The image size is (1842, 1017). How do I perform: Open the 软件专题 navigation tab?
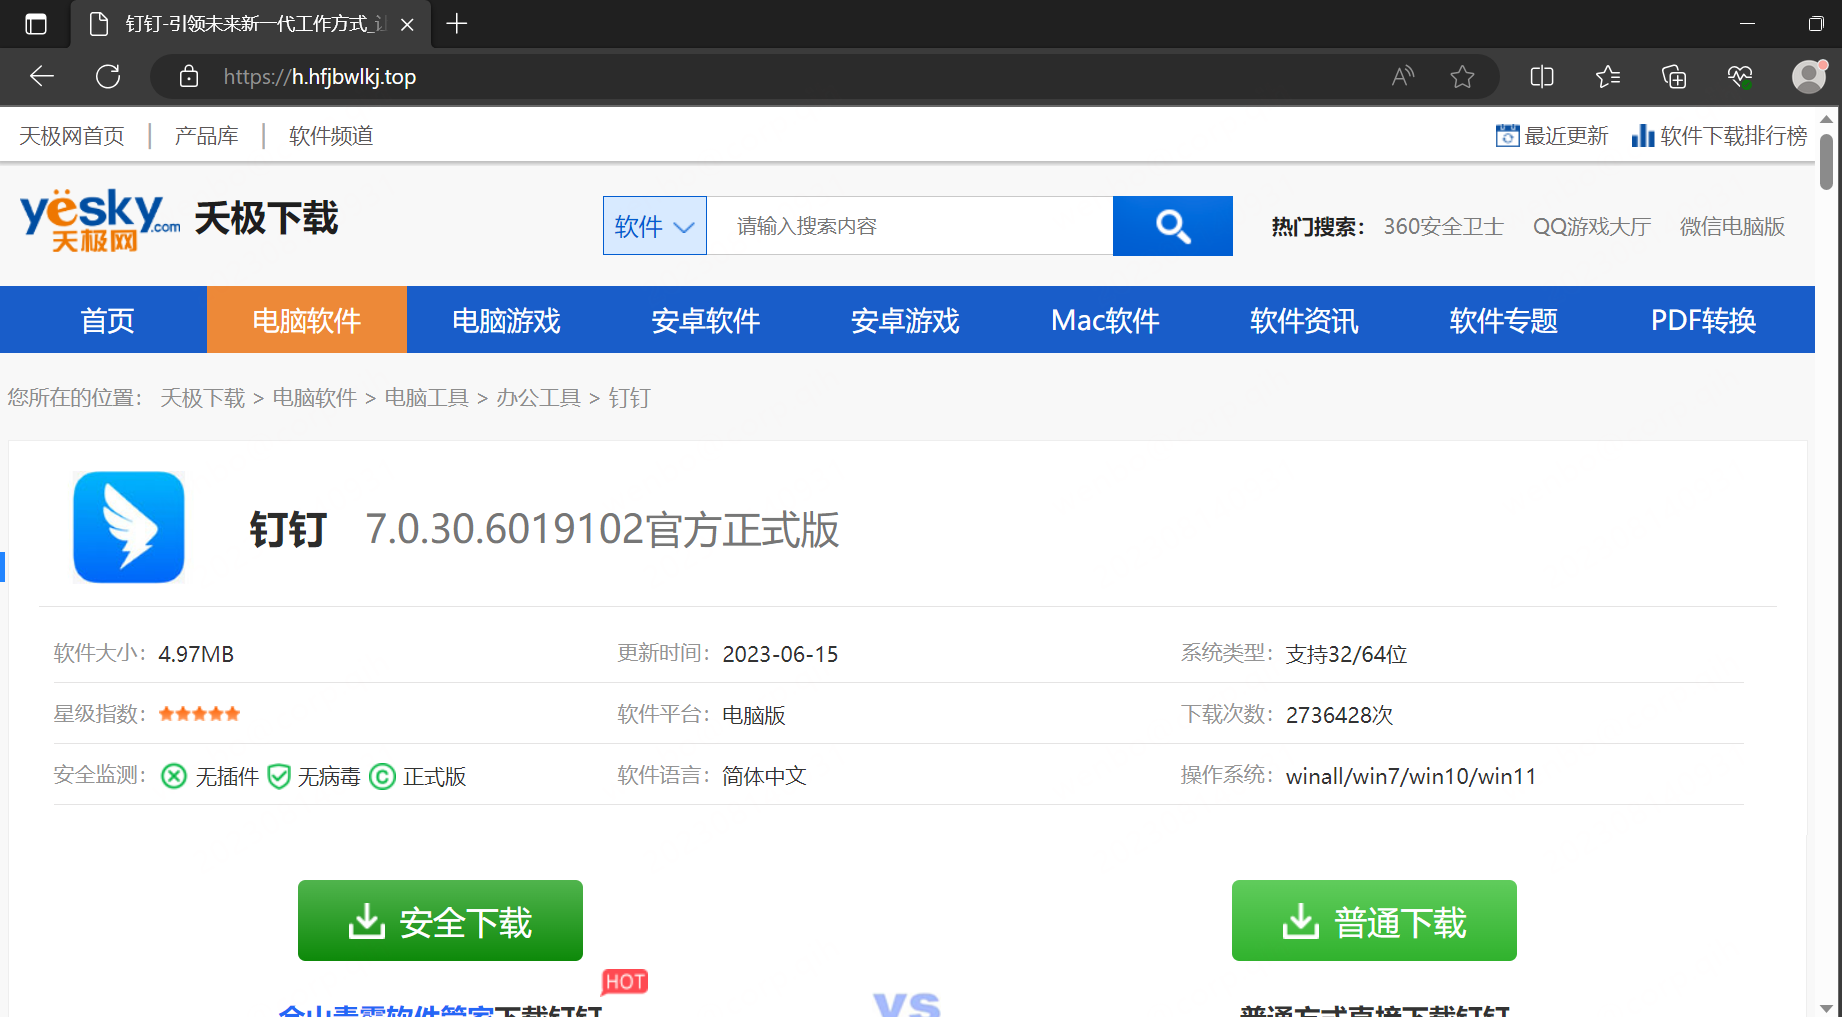pos(1504,320)
